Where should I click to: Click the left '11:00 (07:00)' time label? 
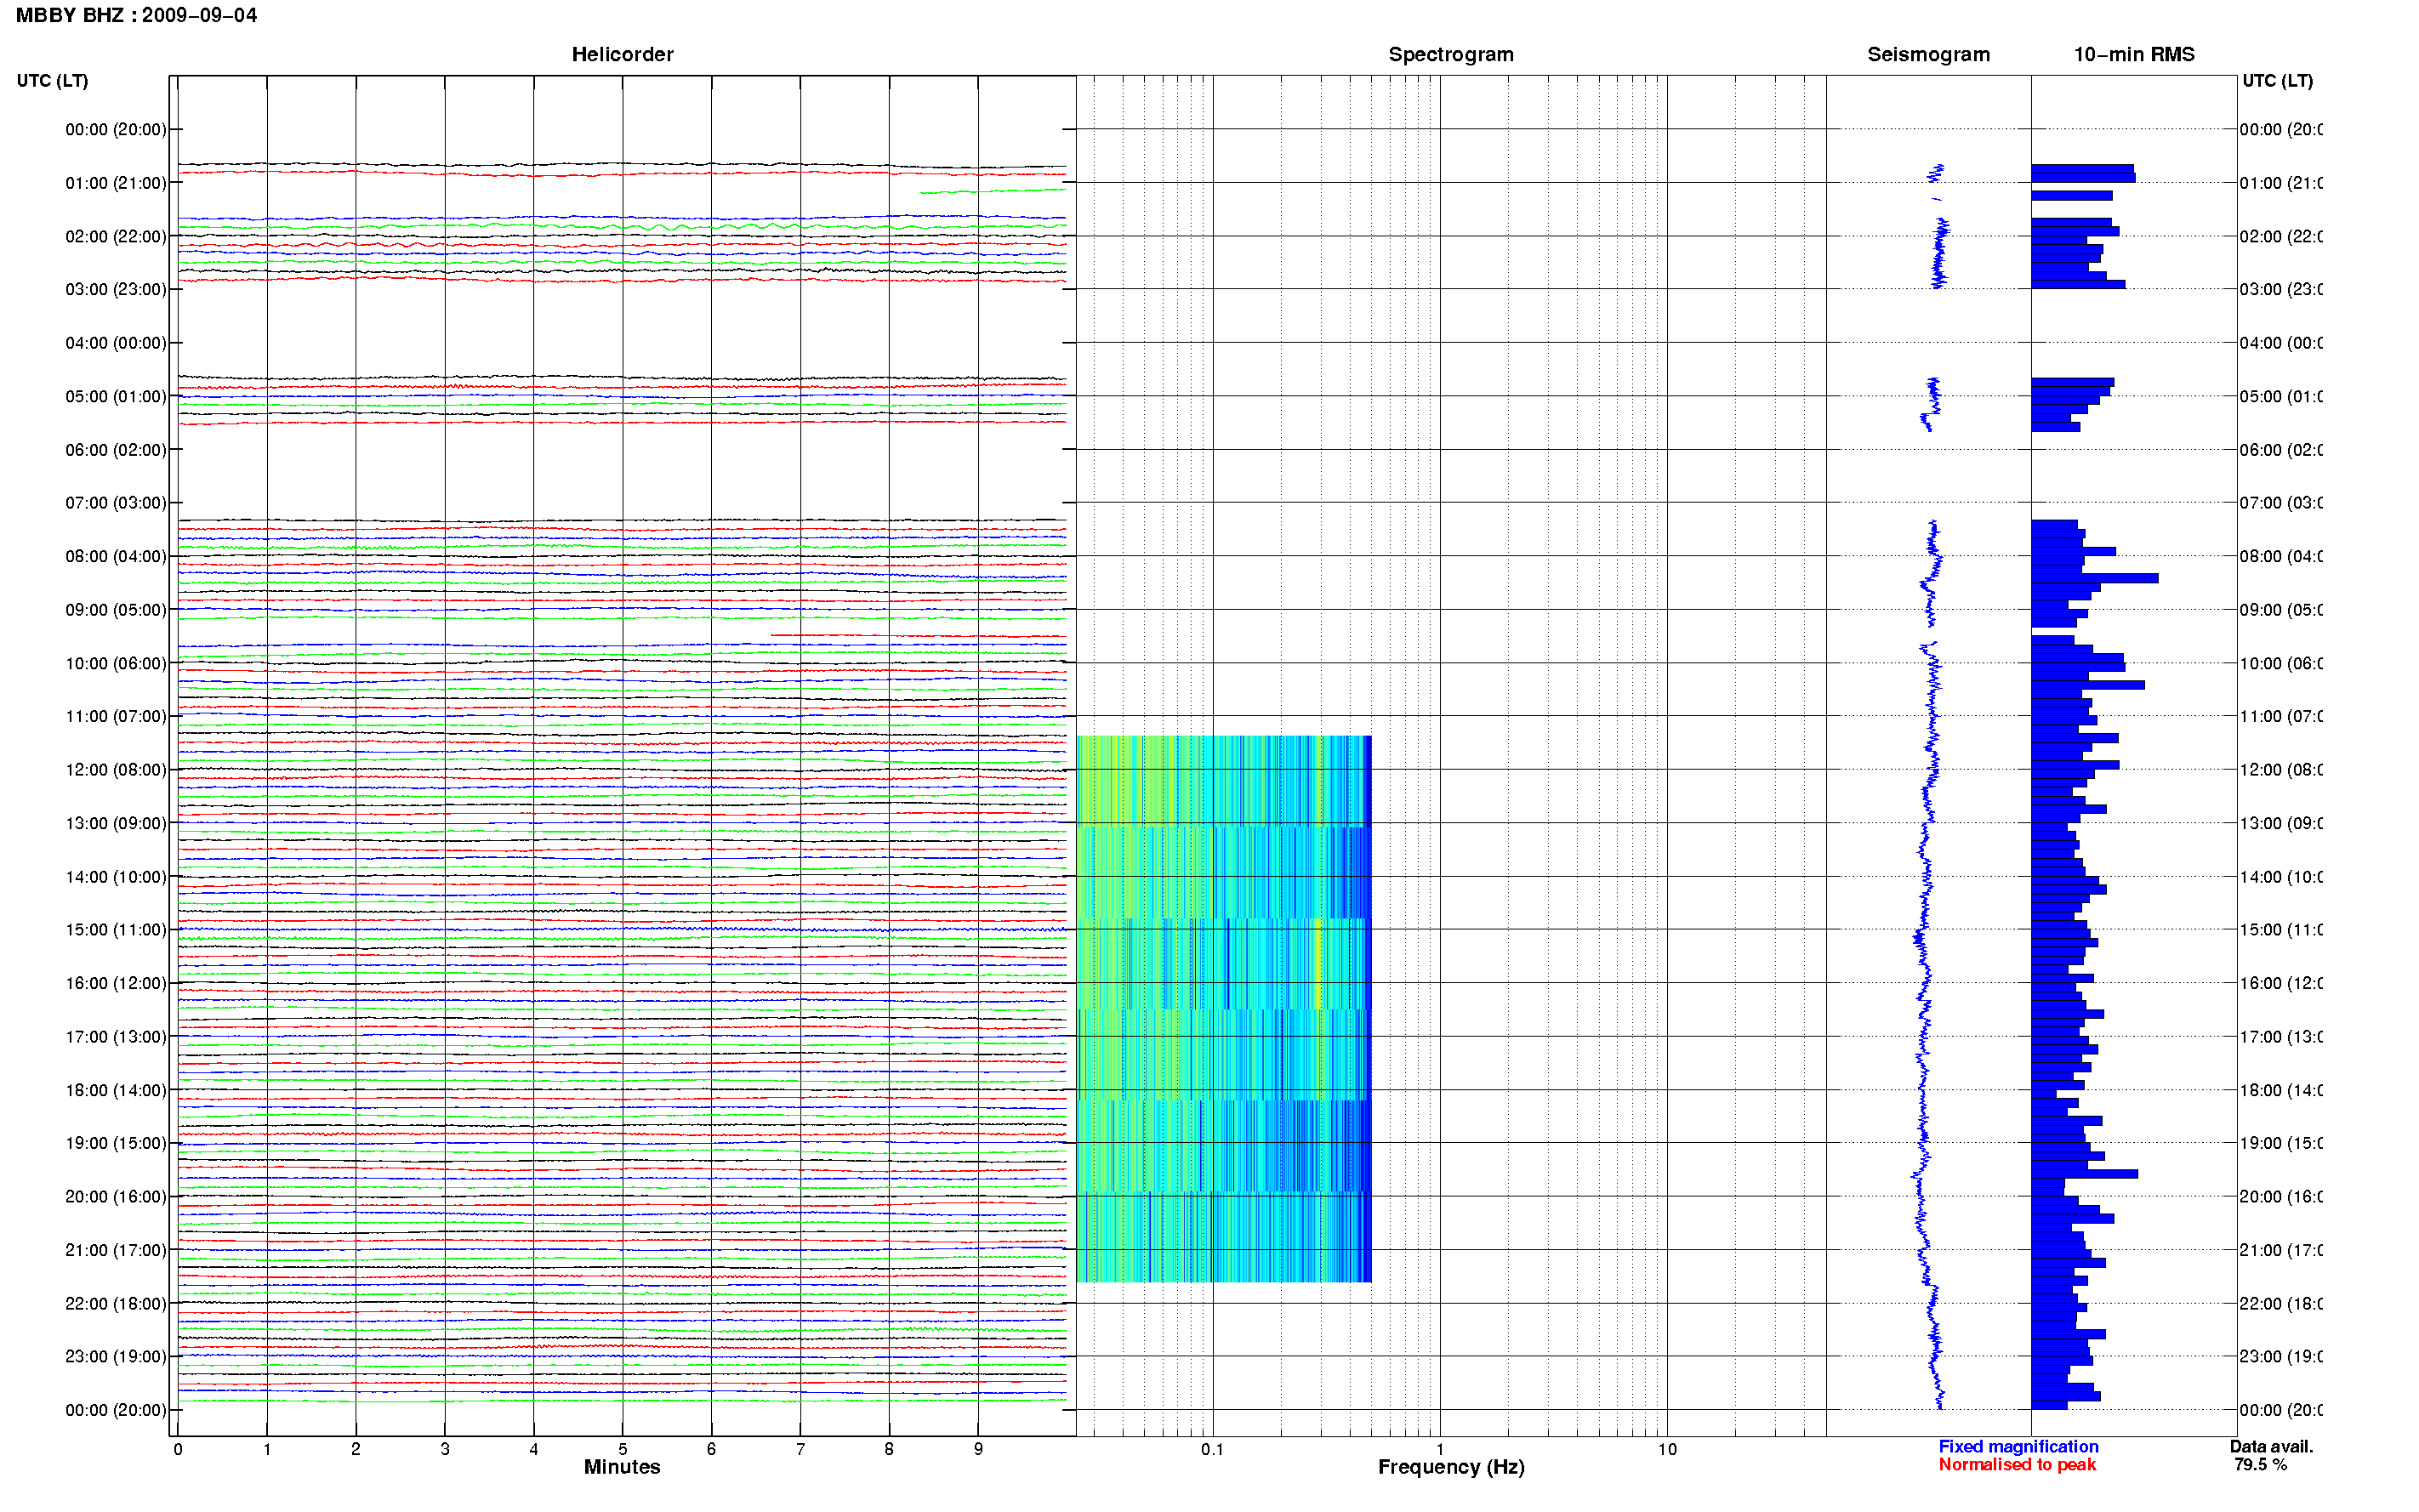click(116, 716)
